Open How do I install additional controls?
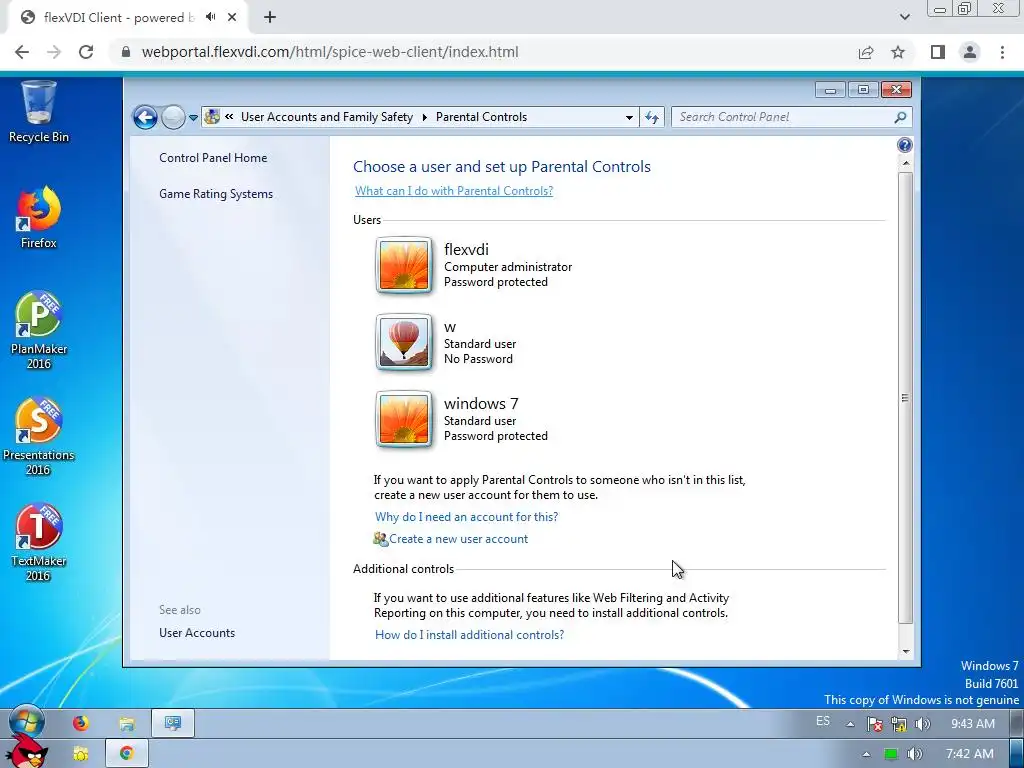 469,635
